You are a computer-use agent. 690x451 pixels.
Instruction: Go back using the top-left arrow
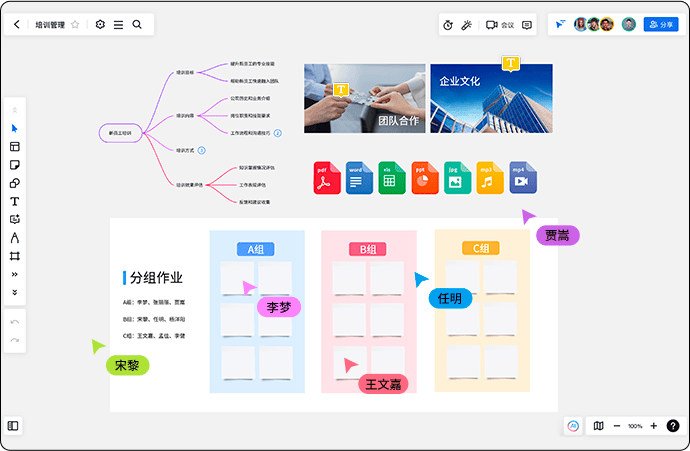(x=17, y=25)
